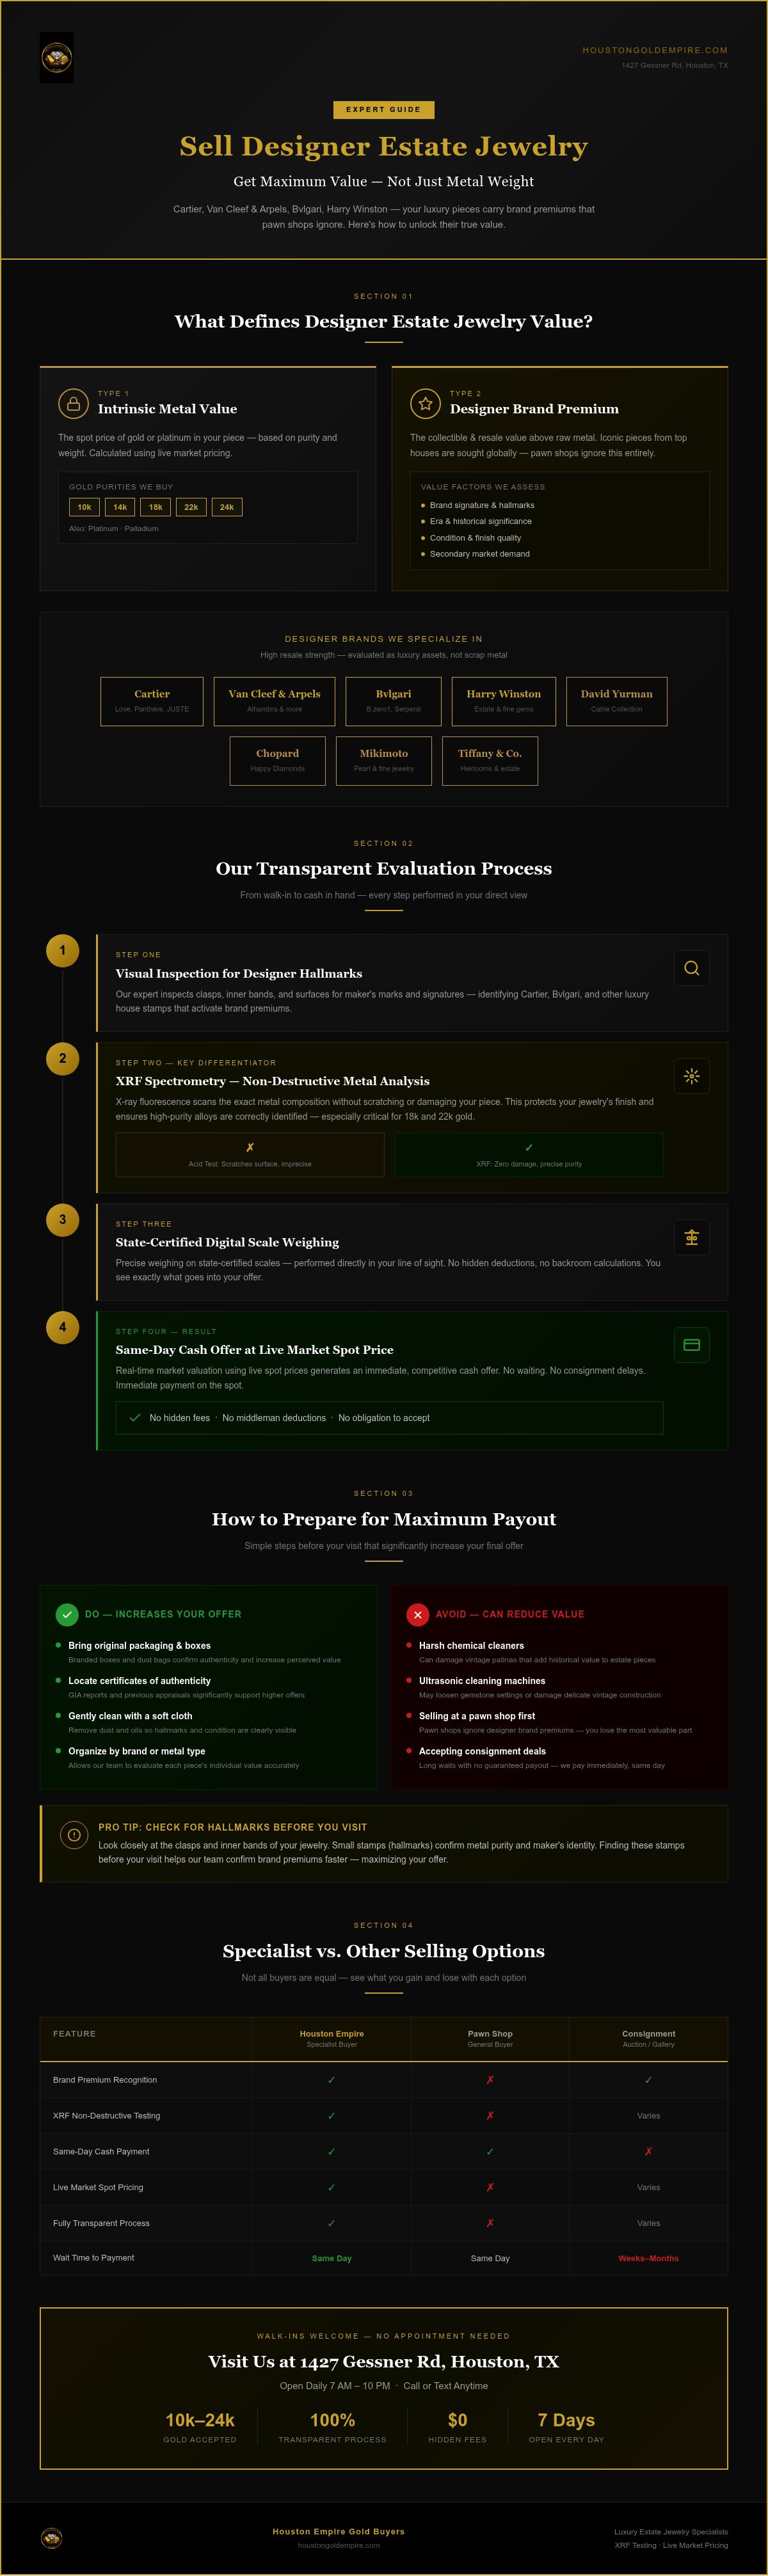The width and height of the screenshot is (768, 2576).
Task: Click the houstongoldempire.com footer link
Action: pos(339,2545)
